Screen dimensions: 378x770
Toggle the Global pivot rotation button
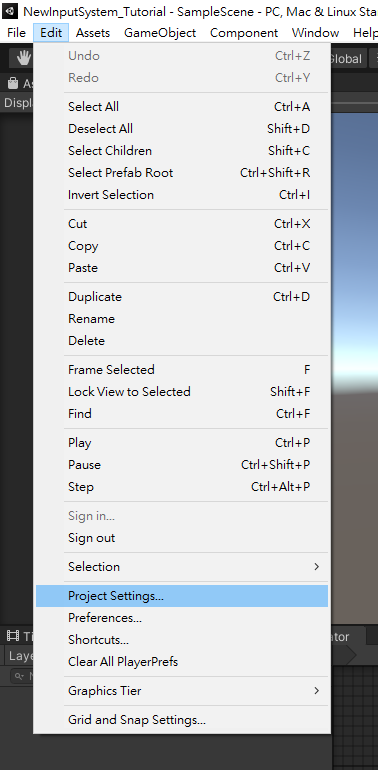coord(346,59)
